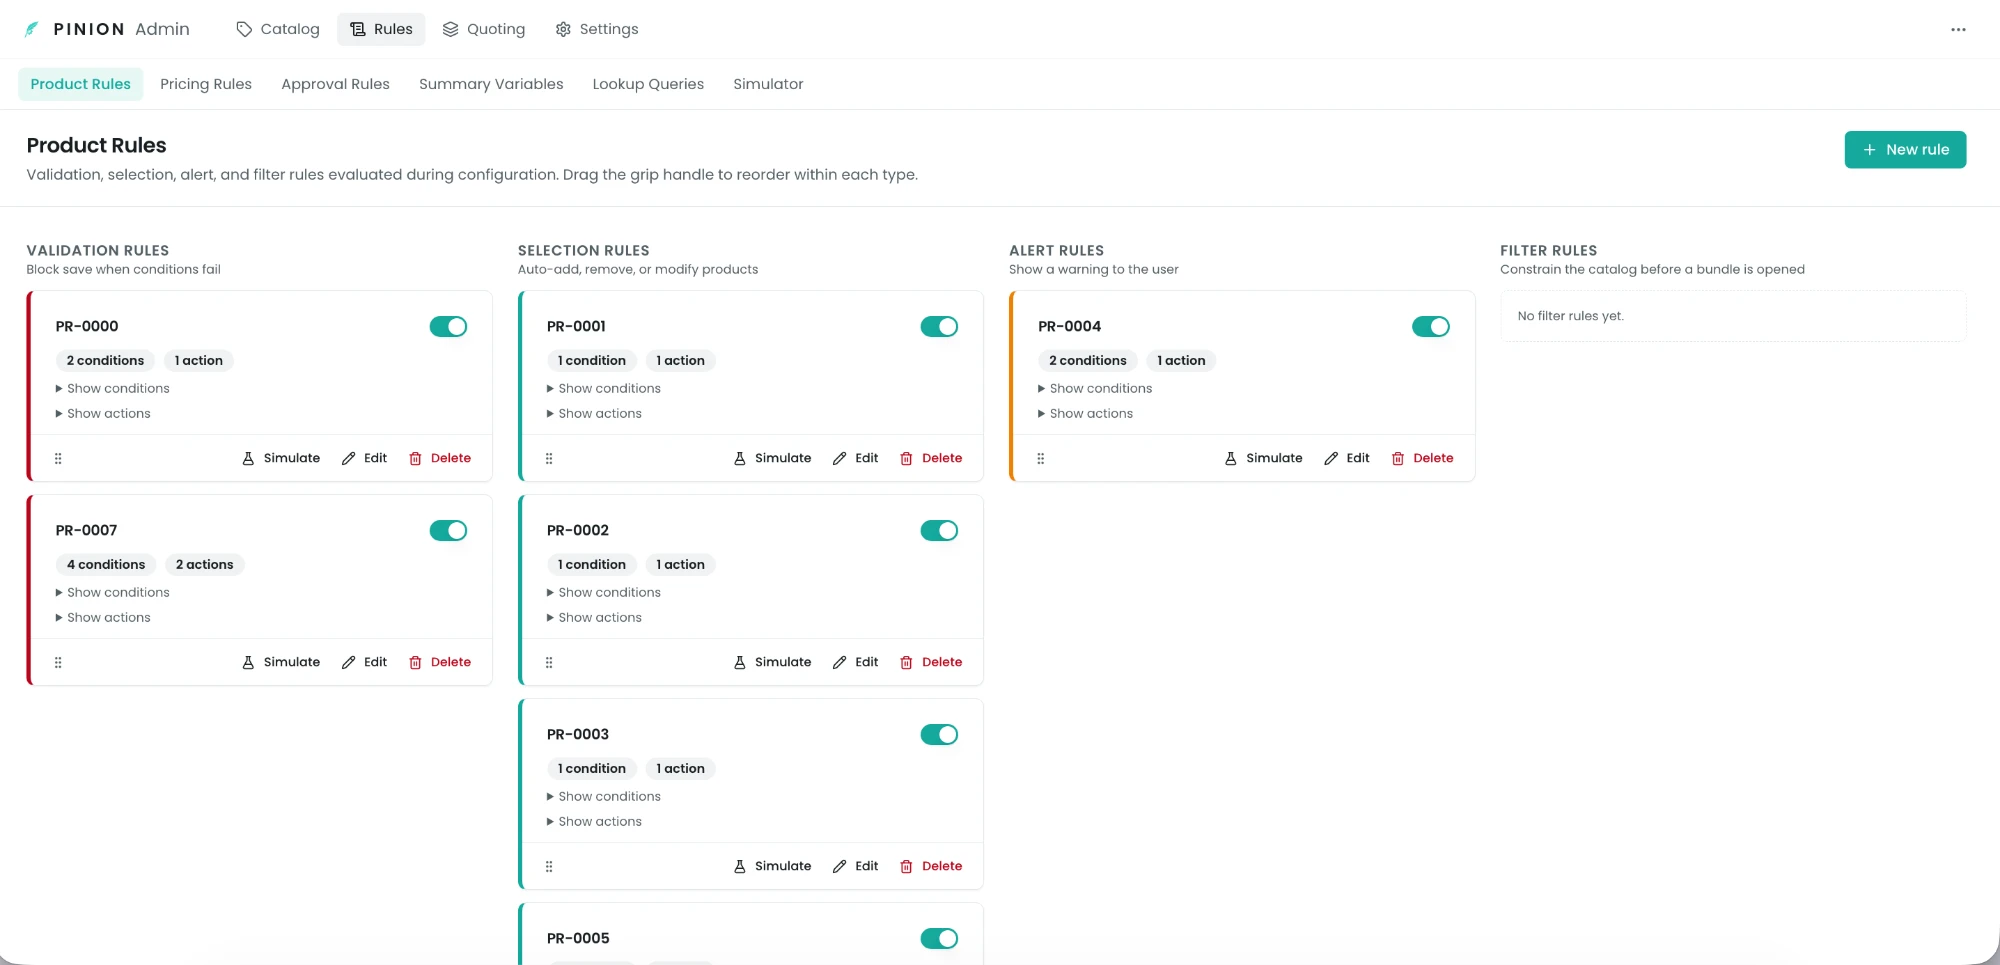Select the Summary Variables tab
2000x965 pixels.
(x=491, y=84)
